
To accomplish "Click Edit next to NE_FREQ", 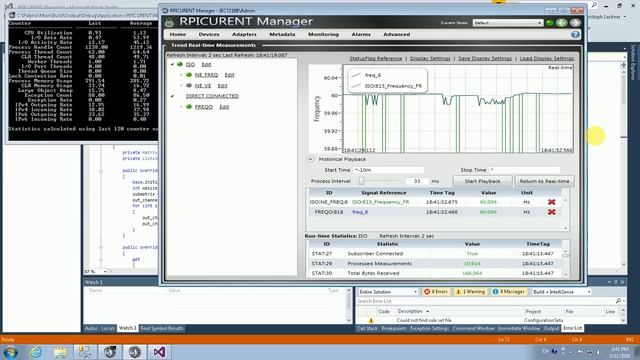I will click(x=229, y=75).
